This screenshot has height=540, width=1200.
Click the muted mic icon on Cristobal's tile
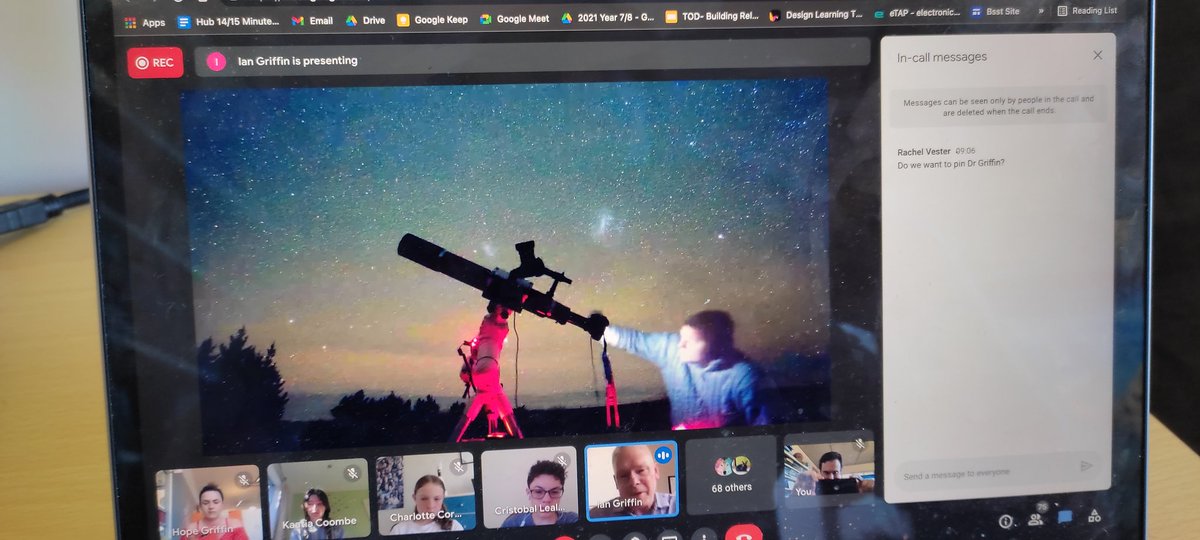[x=562, y=461]
